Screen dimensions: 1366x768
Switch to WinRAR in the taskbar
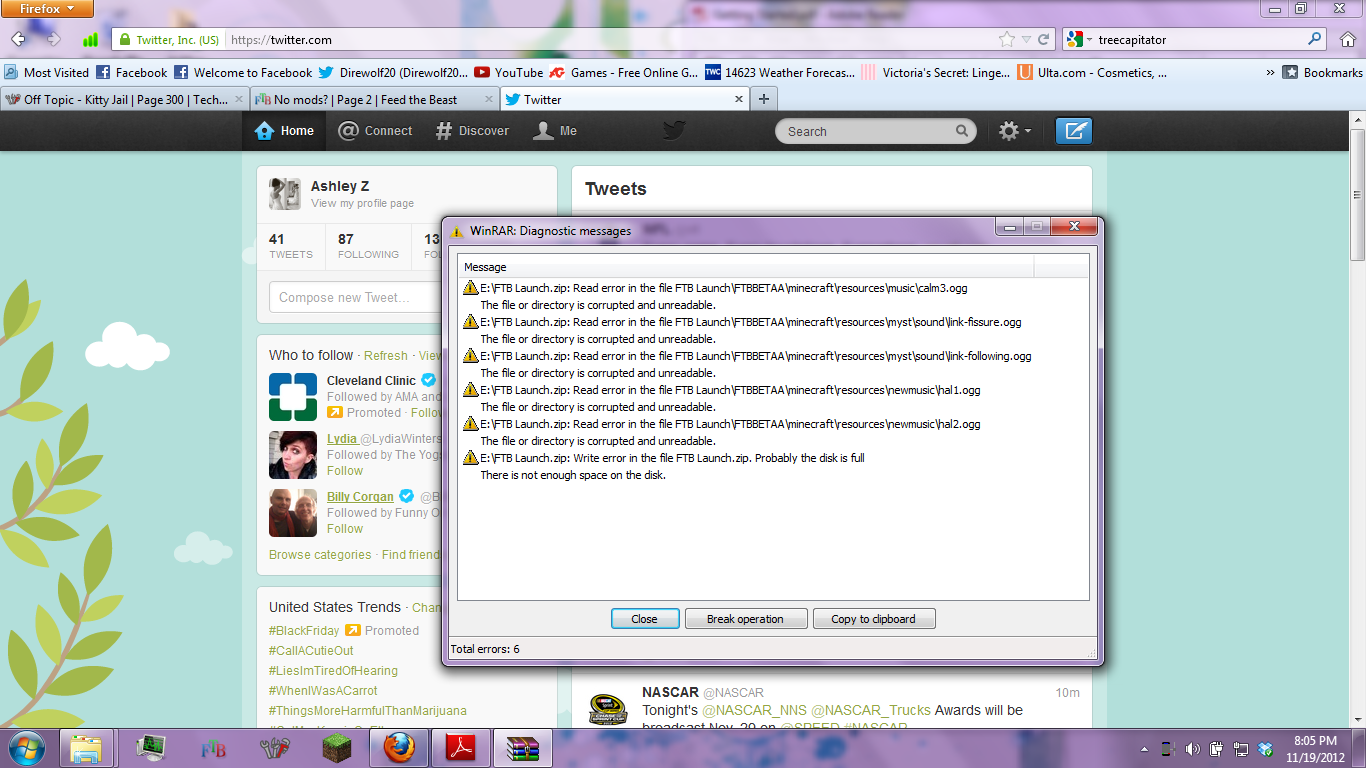coord(523,748)
